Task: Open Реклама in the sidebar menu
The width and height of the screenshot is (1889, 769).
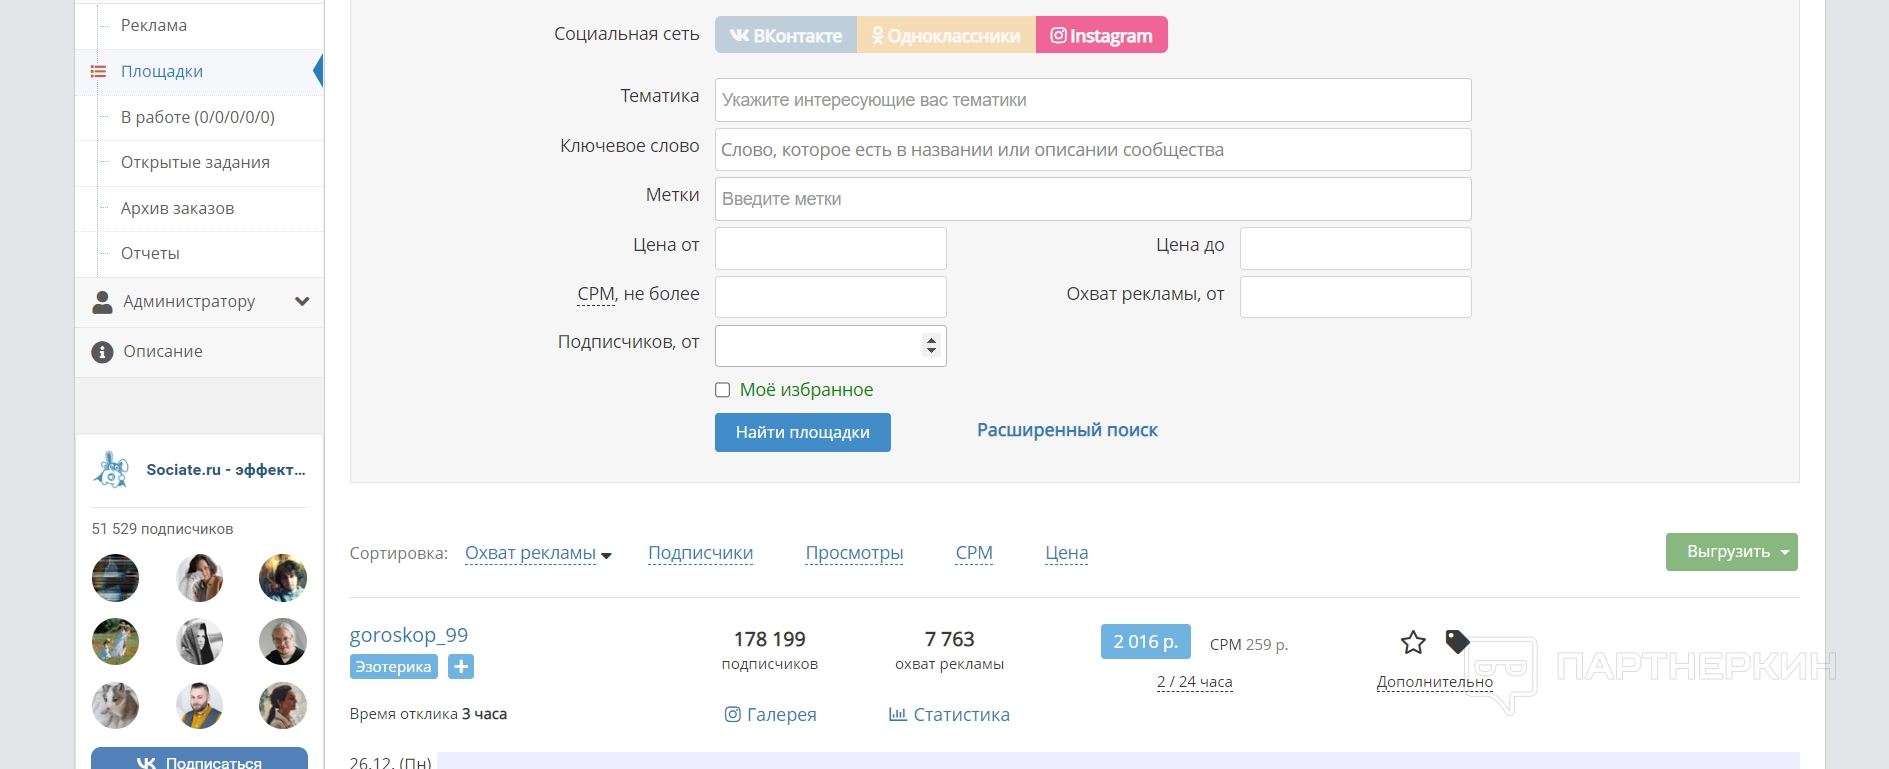Action: 154,25
